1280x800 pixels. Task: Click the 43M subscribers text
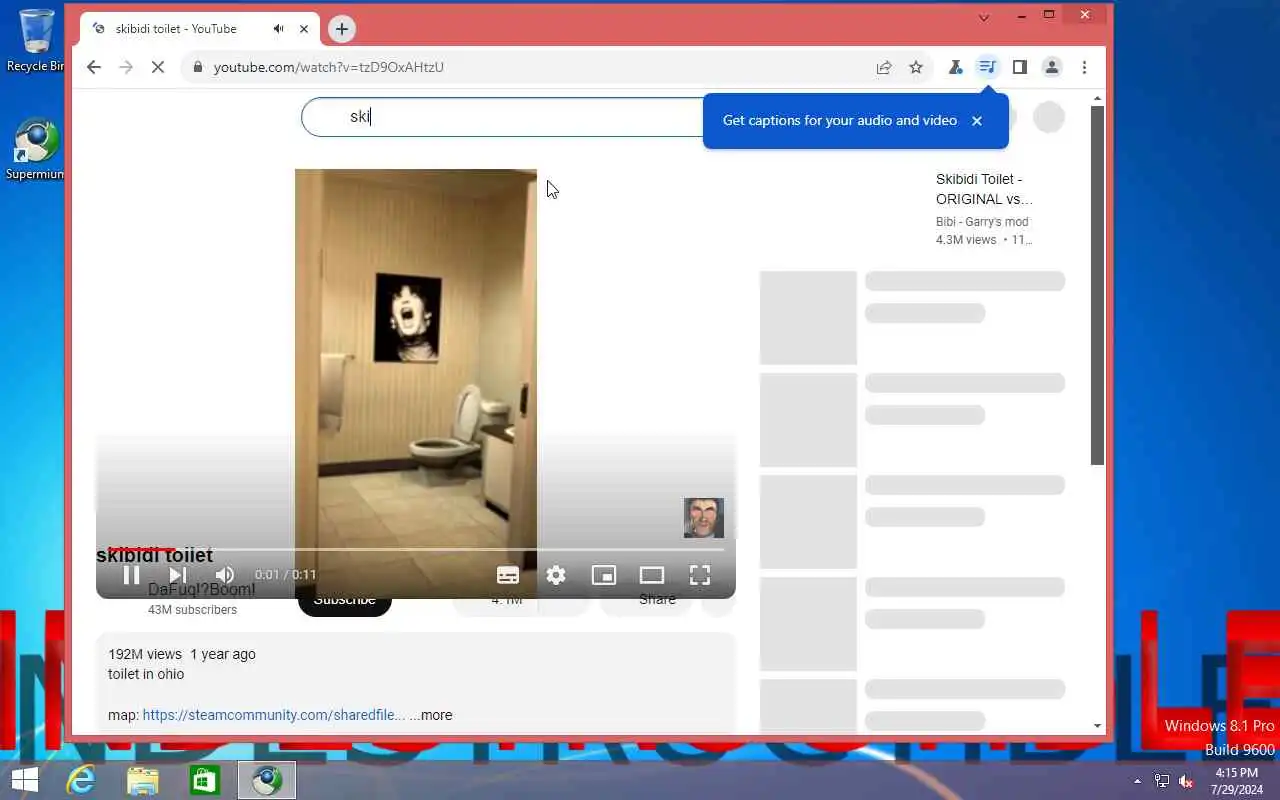[x=192, y=610]
